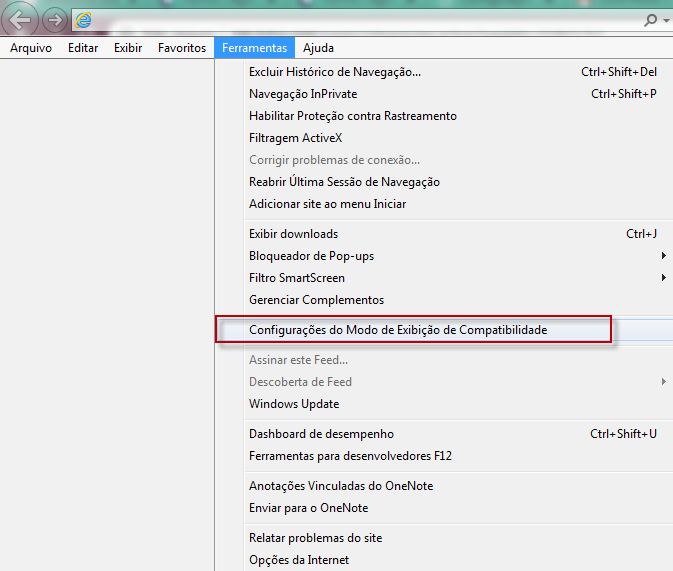The width and height of the screenshot is (673, 571).
Task: Toggle Filtragem ActiveX
Action: pos(444,138)
